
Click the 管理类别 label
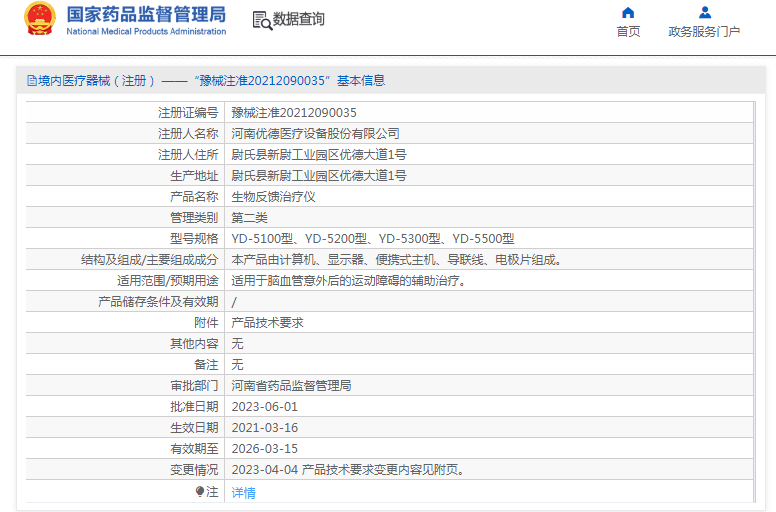194,218
